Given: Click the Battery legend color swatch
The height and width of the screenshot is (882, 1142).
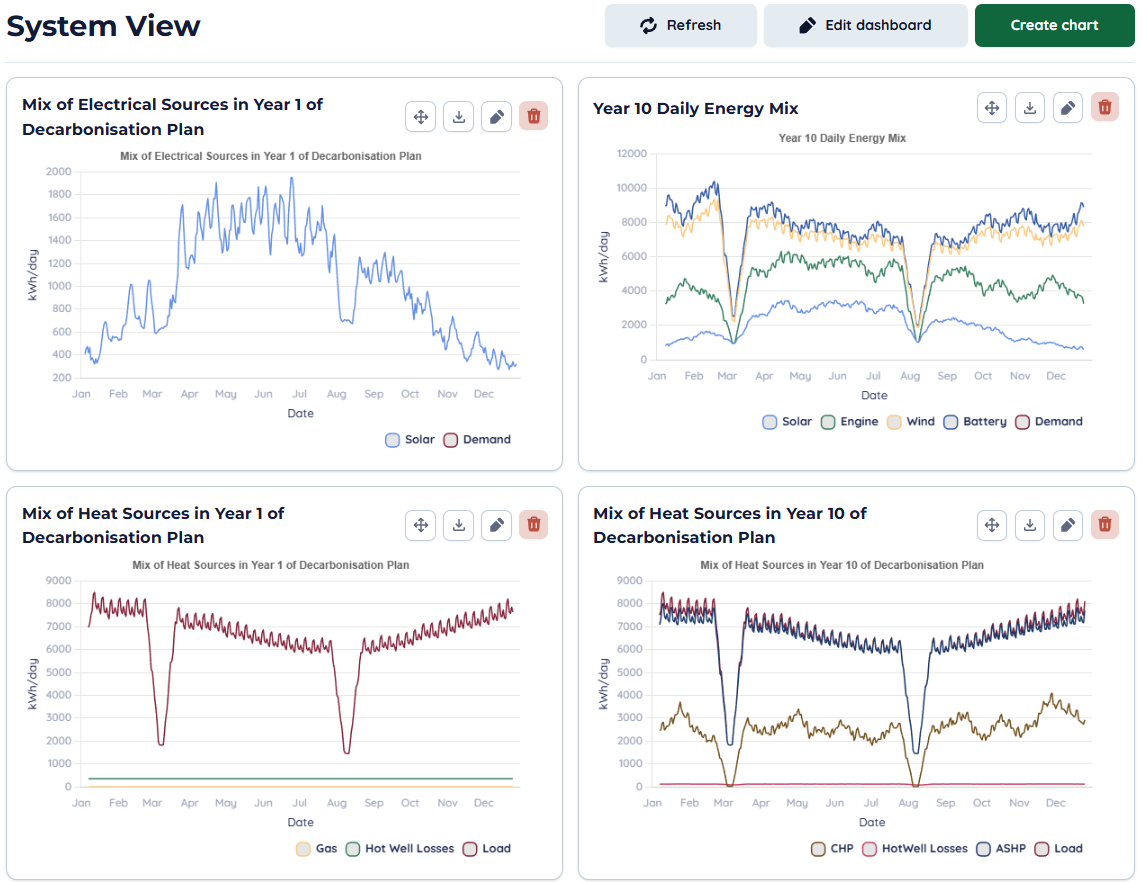Looking at the screenshot, I should pos(951,422).
